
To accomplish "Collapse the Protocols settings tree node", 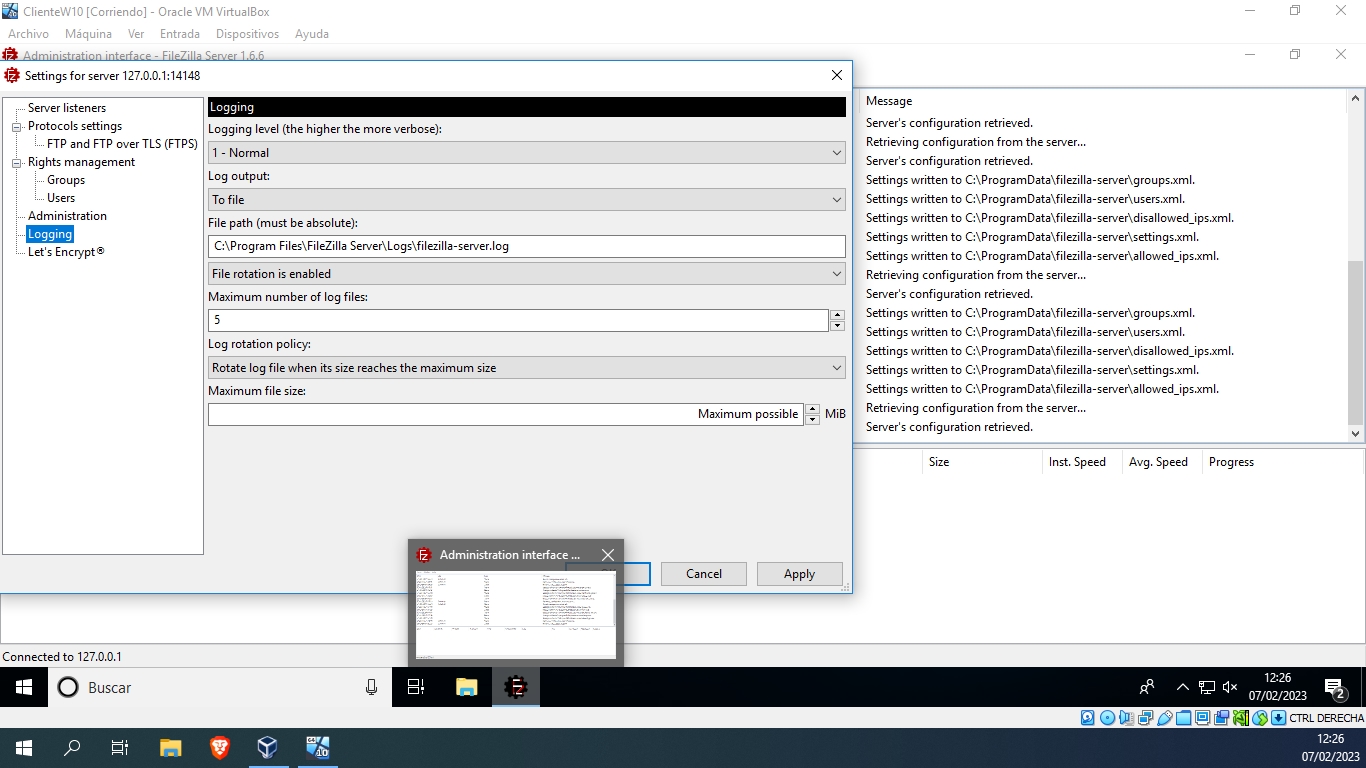I will coord(17,127).
